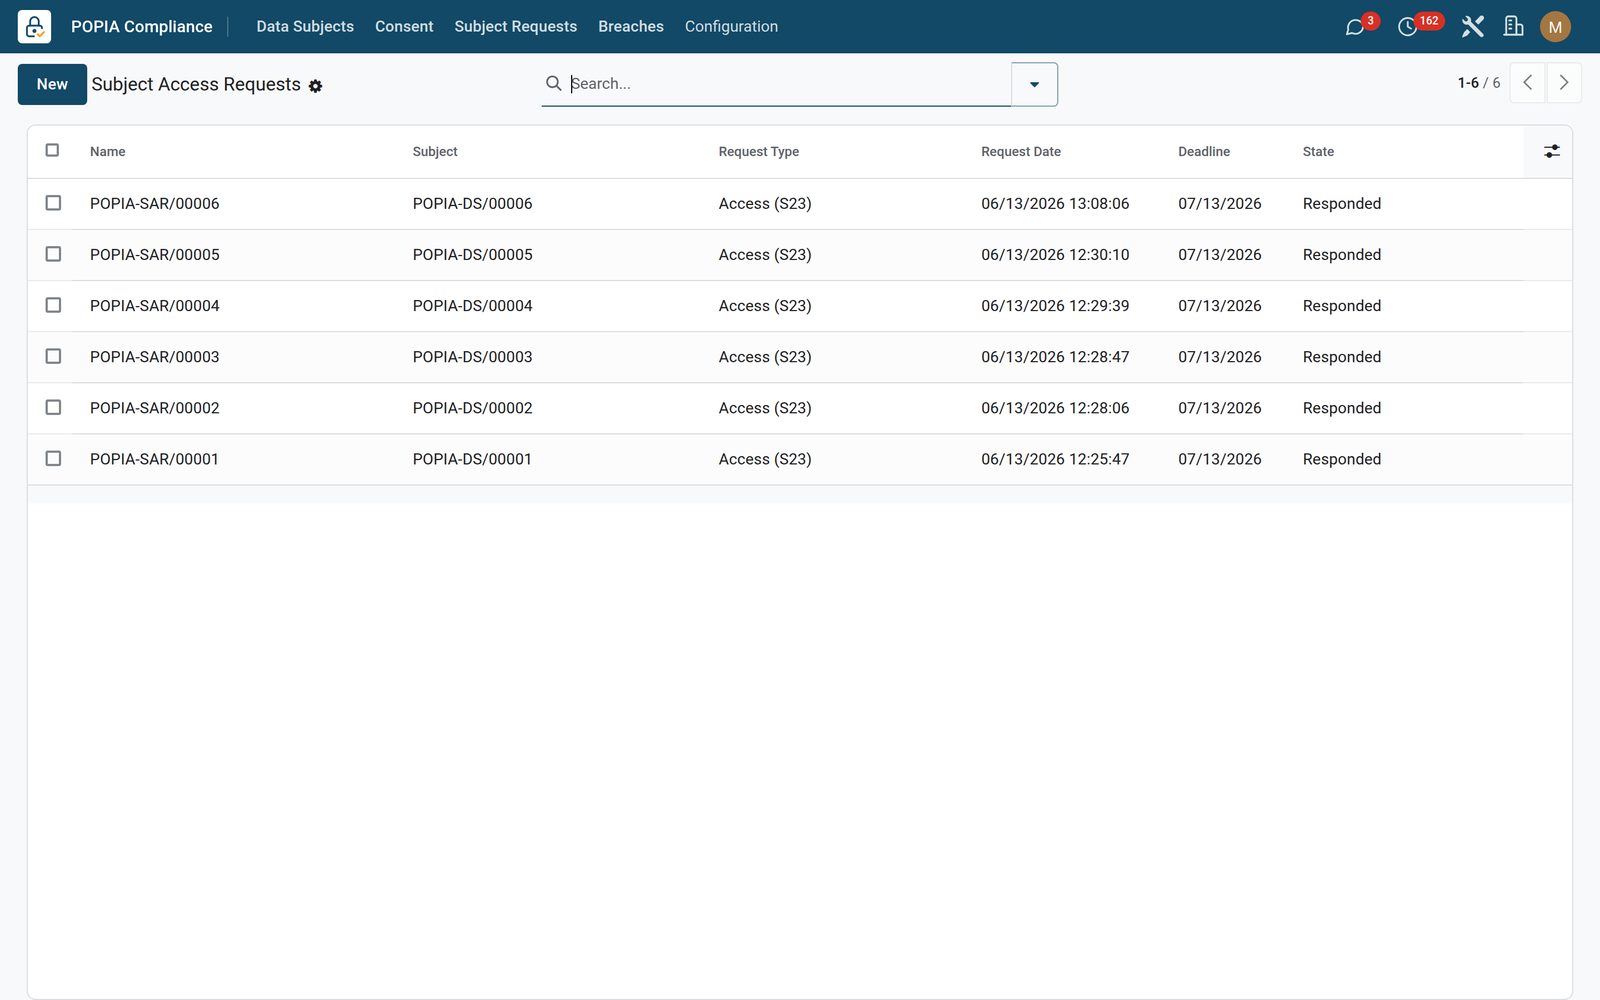Click Access (S23) in the POPIA-SAR/00006 row
Image resolution: width=1600 pixels, height=1000 pixels.
[x=765, y=204]
